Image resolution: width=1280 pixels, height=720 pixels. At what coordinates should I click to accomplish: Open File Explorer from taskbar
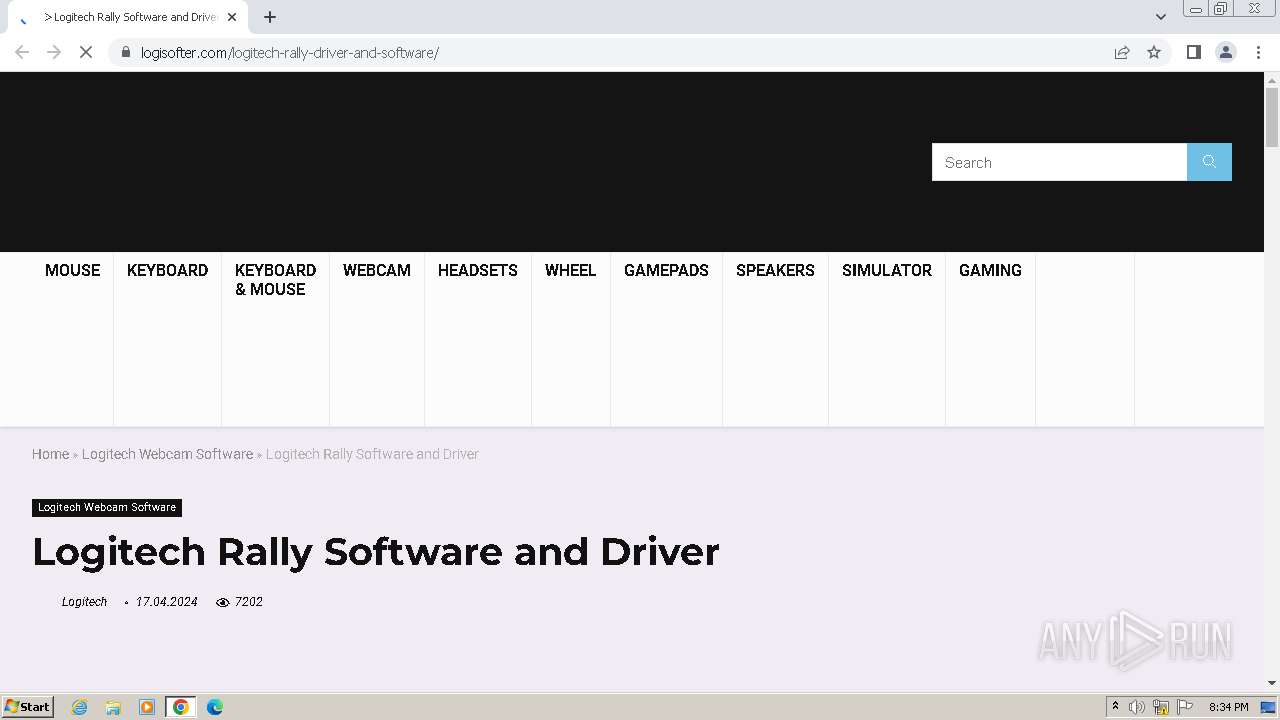pos(113,707)
